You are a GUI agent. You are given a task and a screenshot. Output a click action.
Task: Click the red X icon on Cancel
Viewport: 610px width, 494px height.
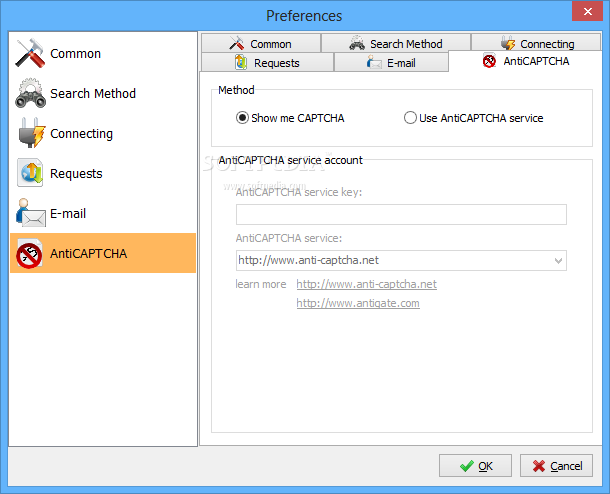tap(539, 466)
